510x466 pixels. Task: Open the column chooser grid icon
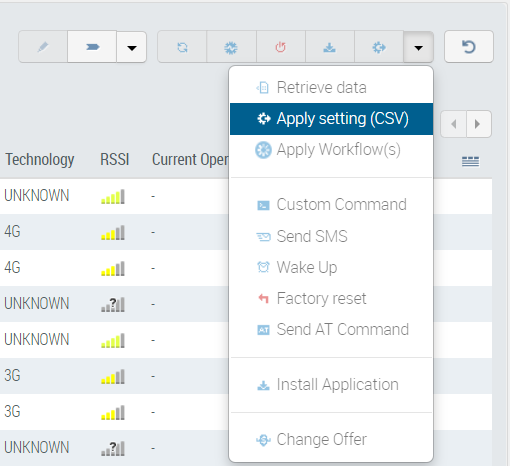[470, 161]
